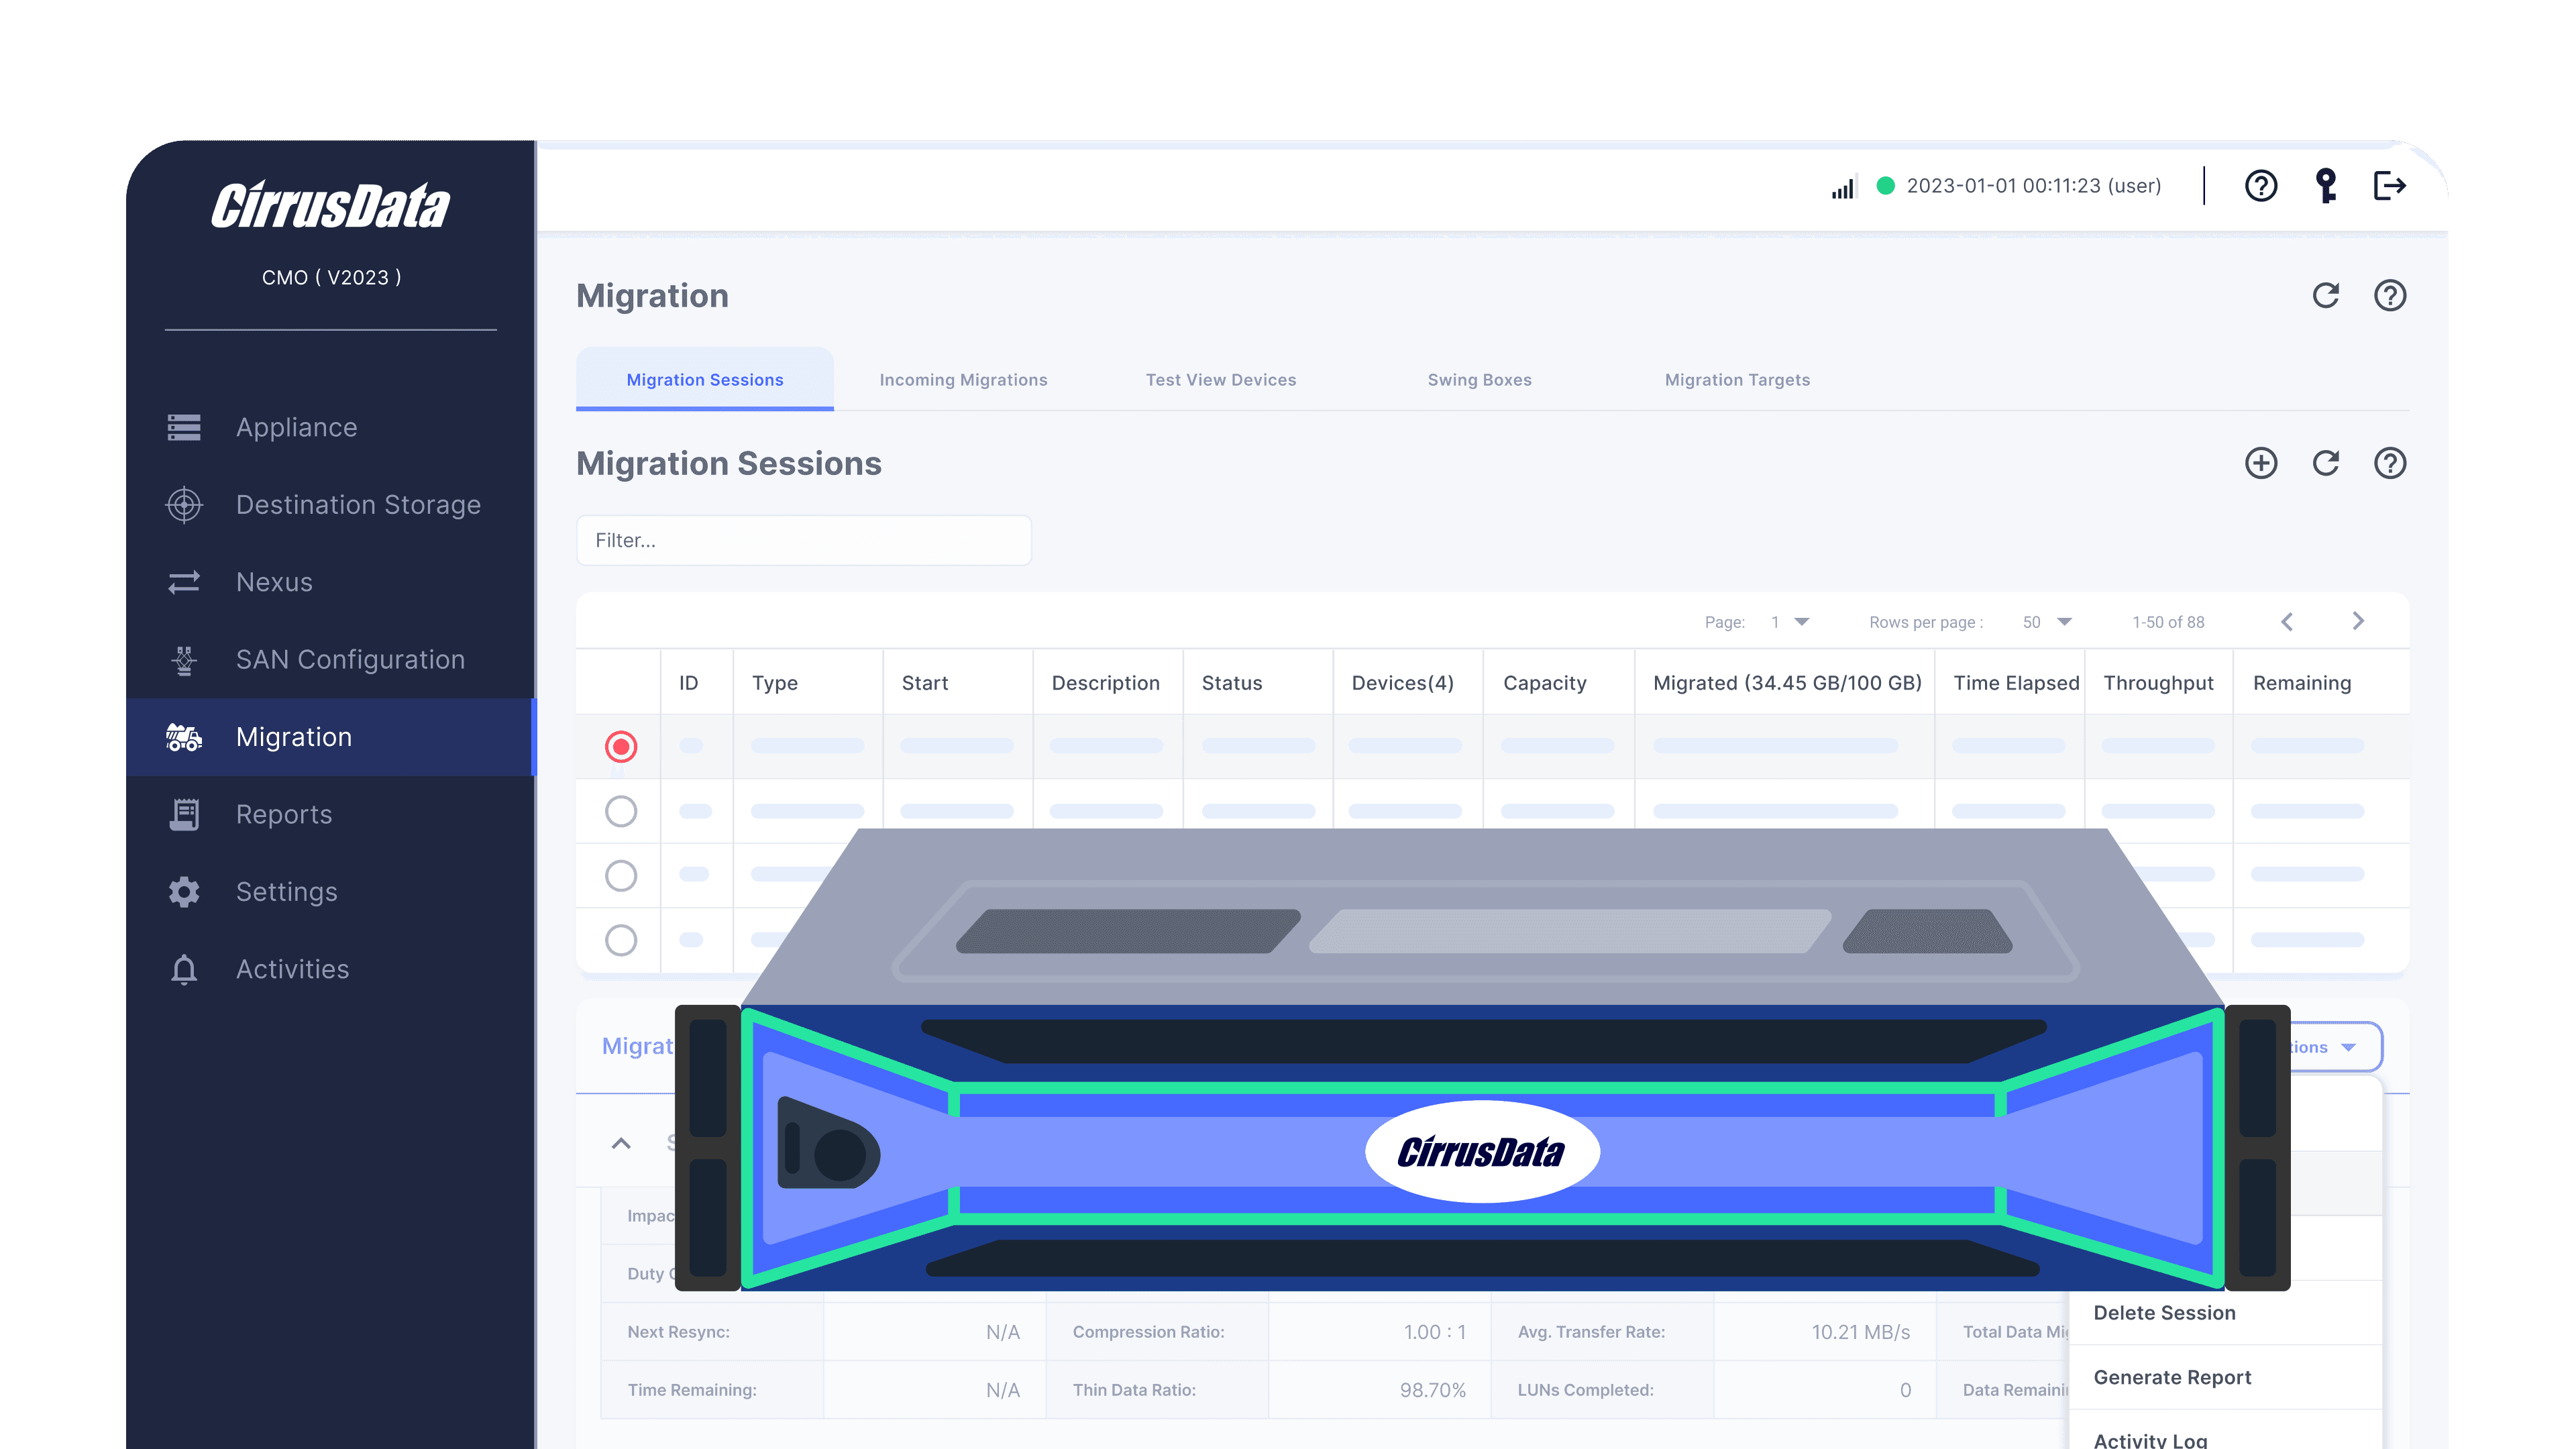The image size is (2576, 1449).
Task: Add new migration session with plus icon
Action: coord(2261,463)
